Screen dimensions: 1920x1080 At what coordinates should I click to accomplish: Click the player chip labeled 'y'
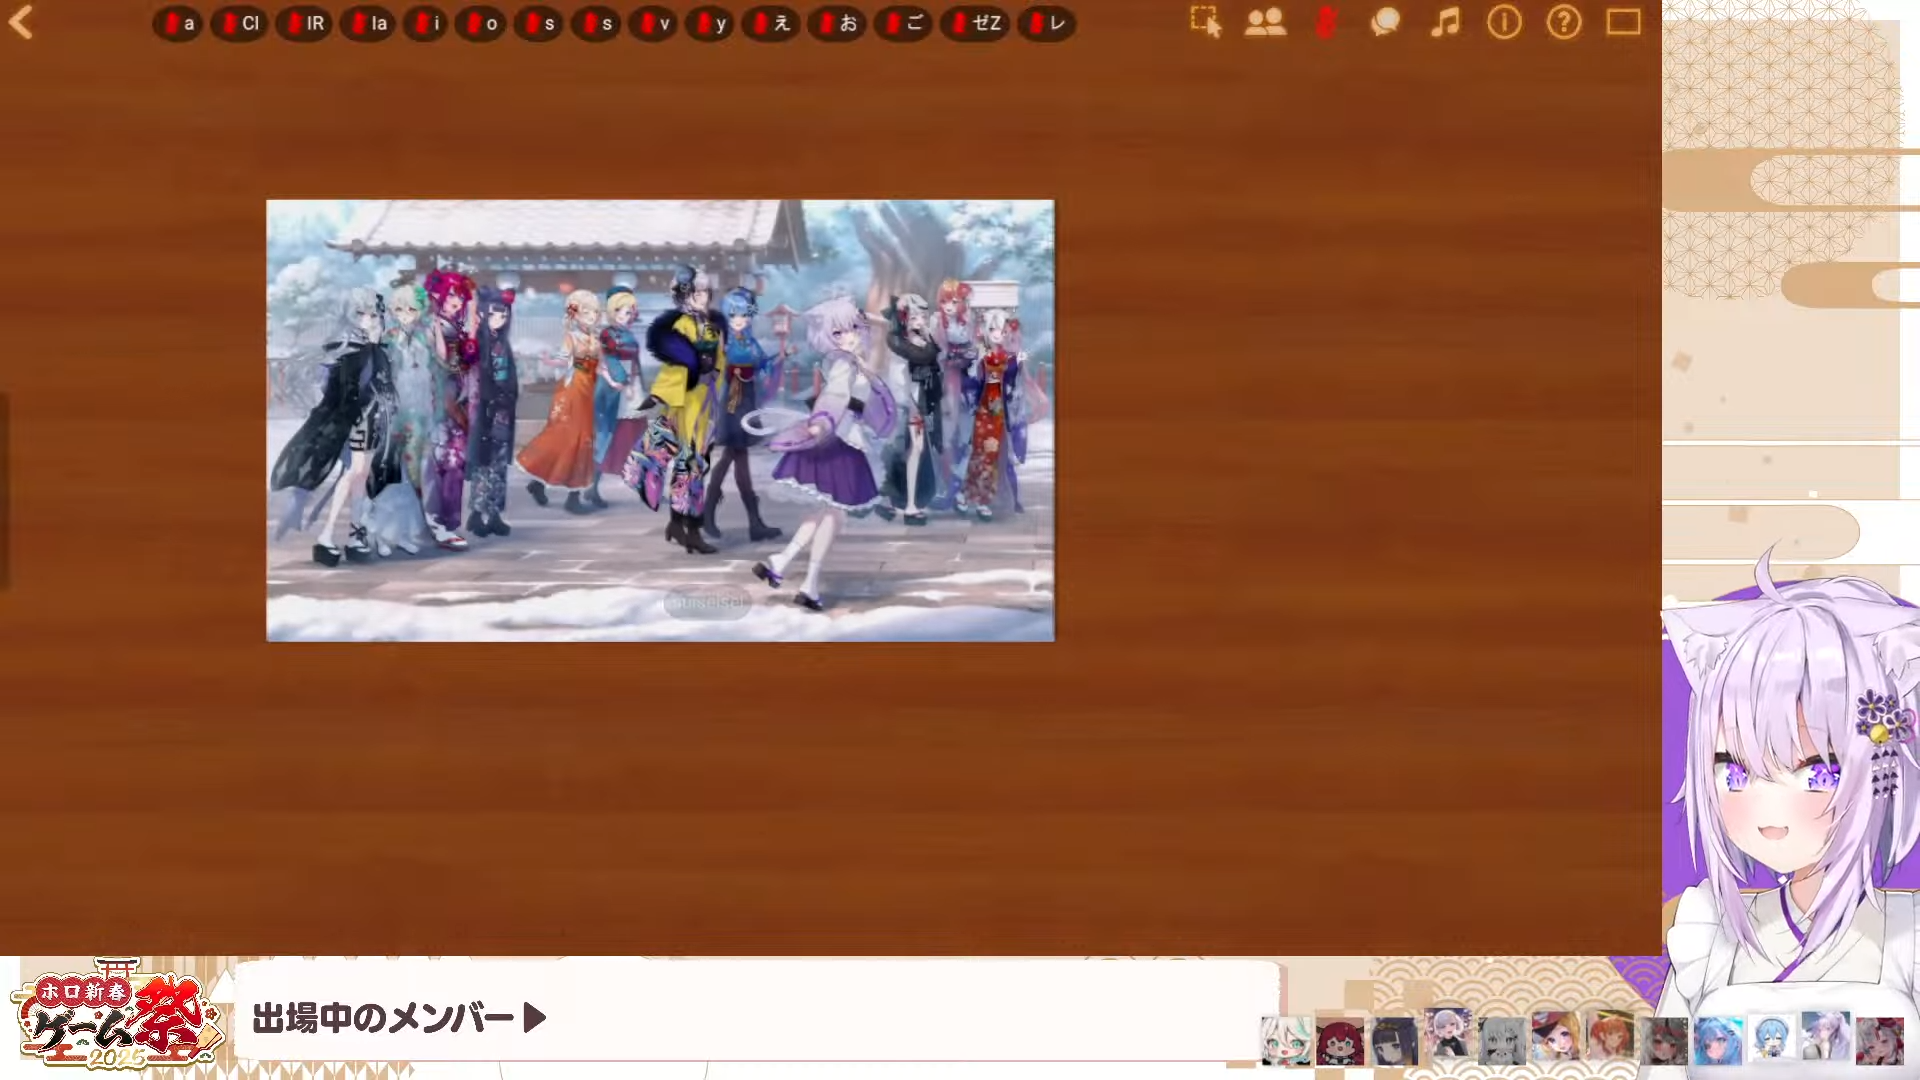(x=711, y=23)
